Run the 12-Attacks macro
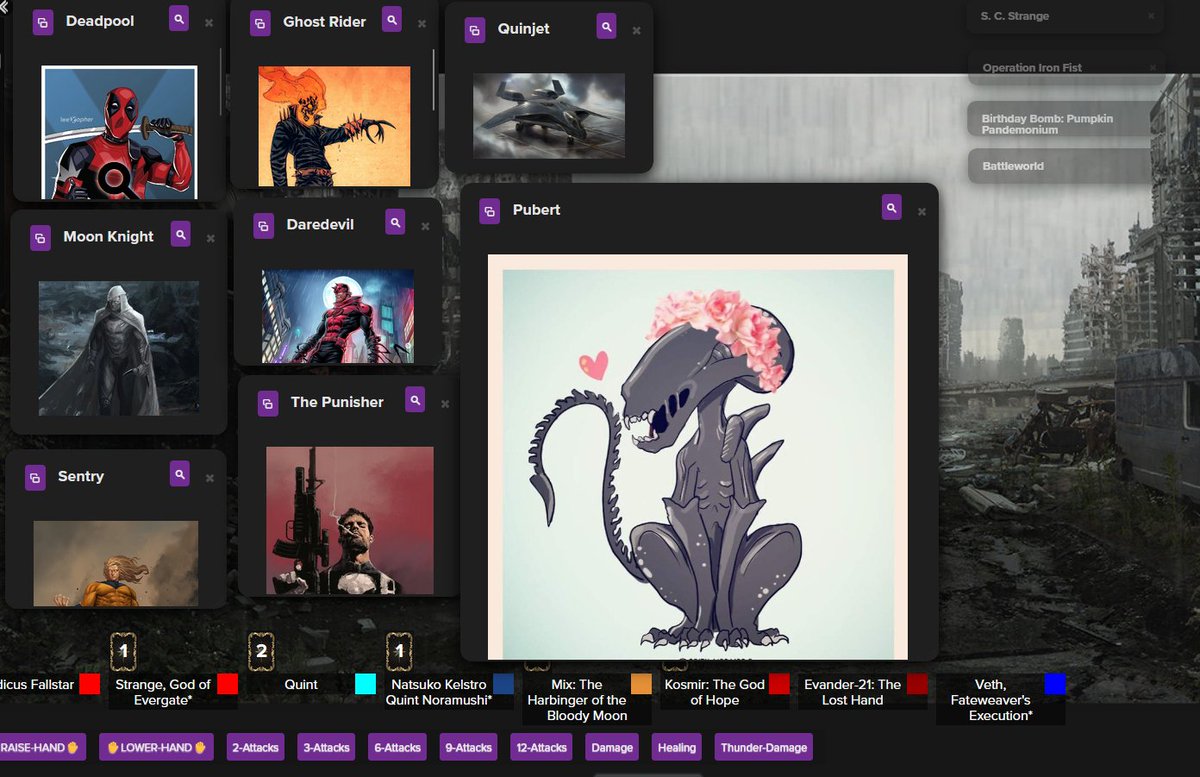The width and height of the screenshot is (1200, 777). (x=542, y=748)
